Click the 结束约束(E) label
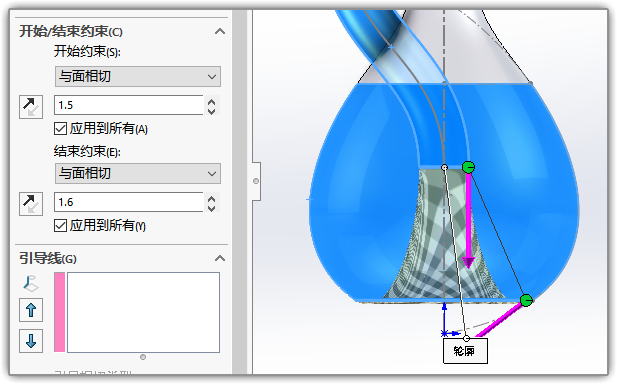 pos(87,151)
